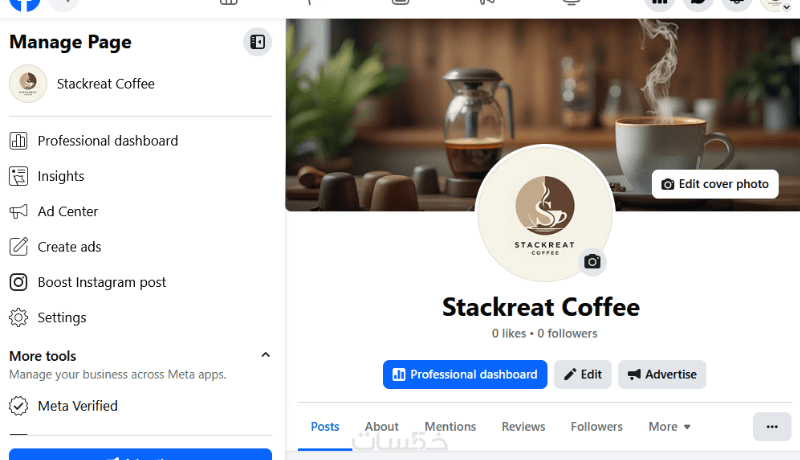The height and width of the screenshot is (460, 800).
Task: Switch to the Reviews tab
Action: [523, 427]
